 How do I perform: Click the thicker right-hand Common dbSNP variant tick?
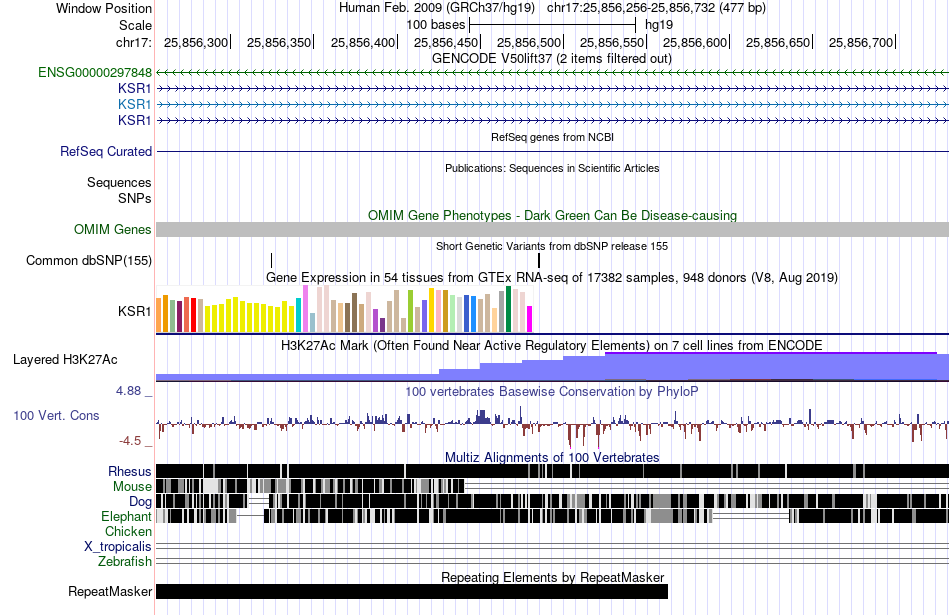[539, 261]
